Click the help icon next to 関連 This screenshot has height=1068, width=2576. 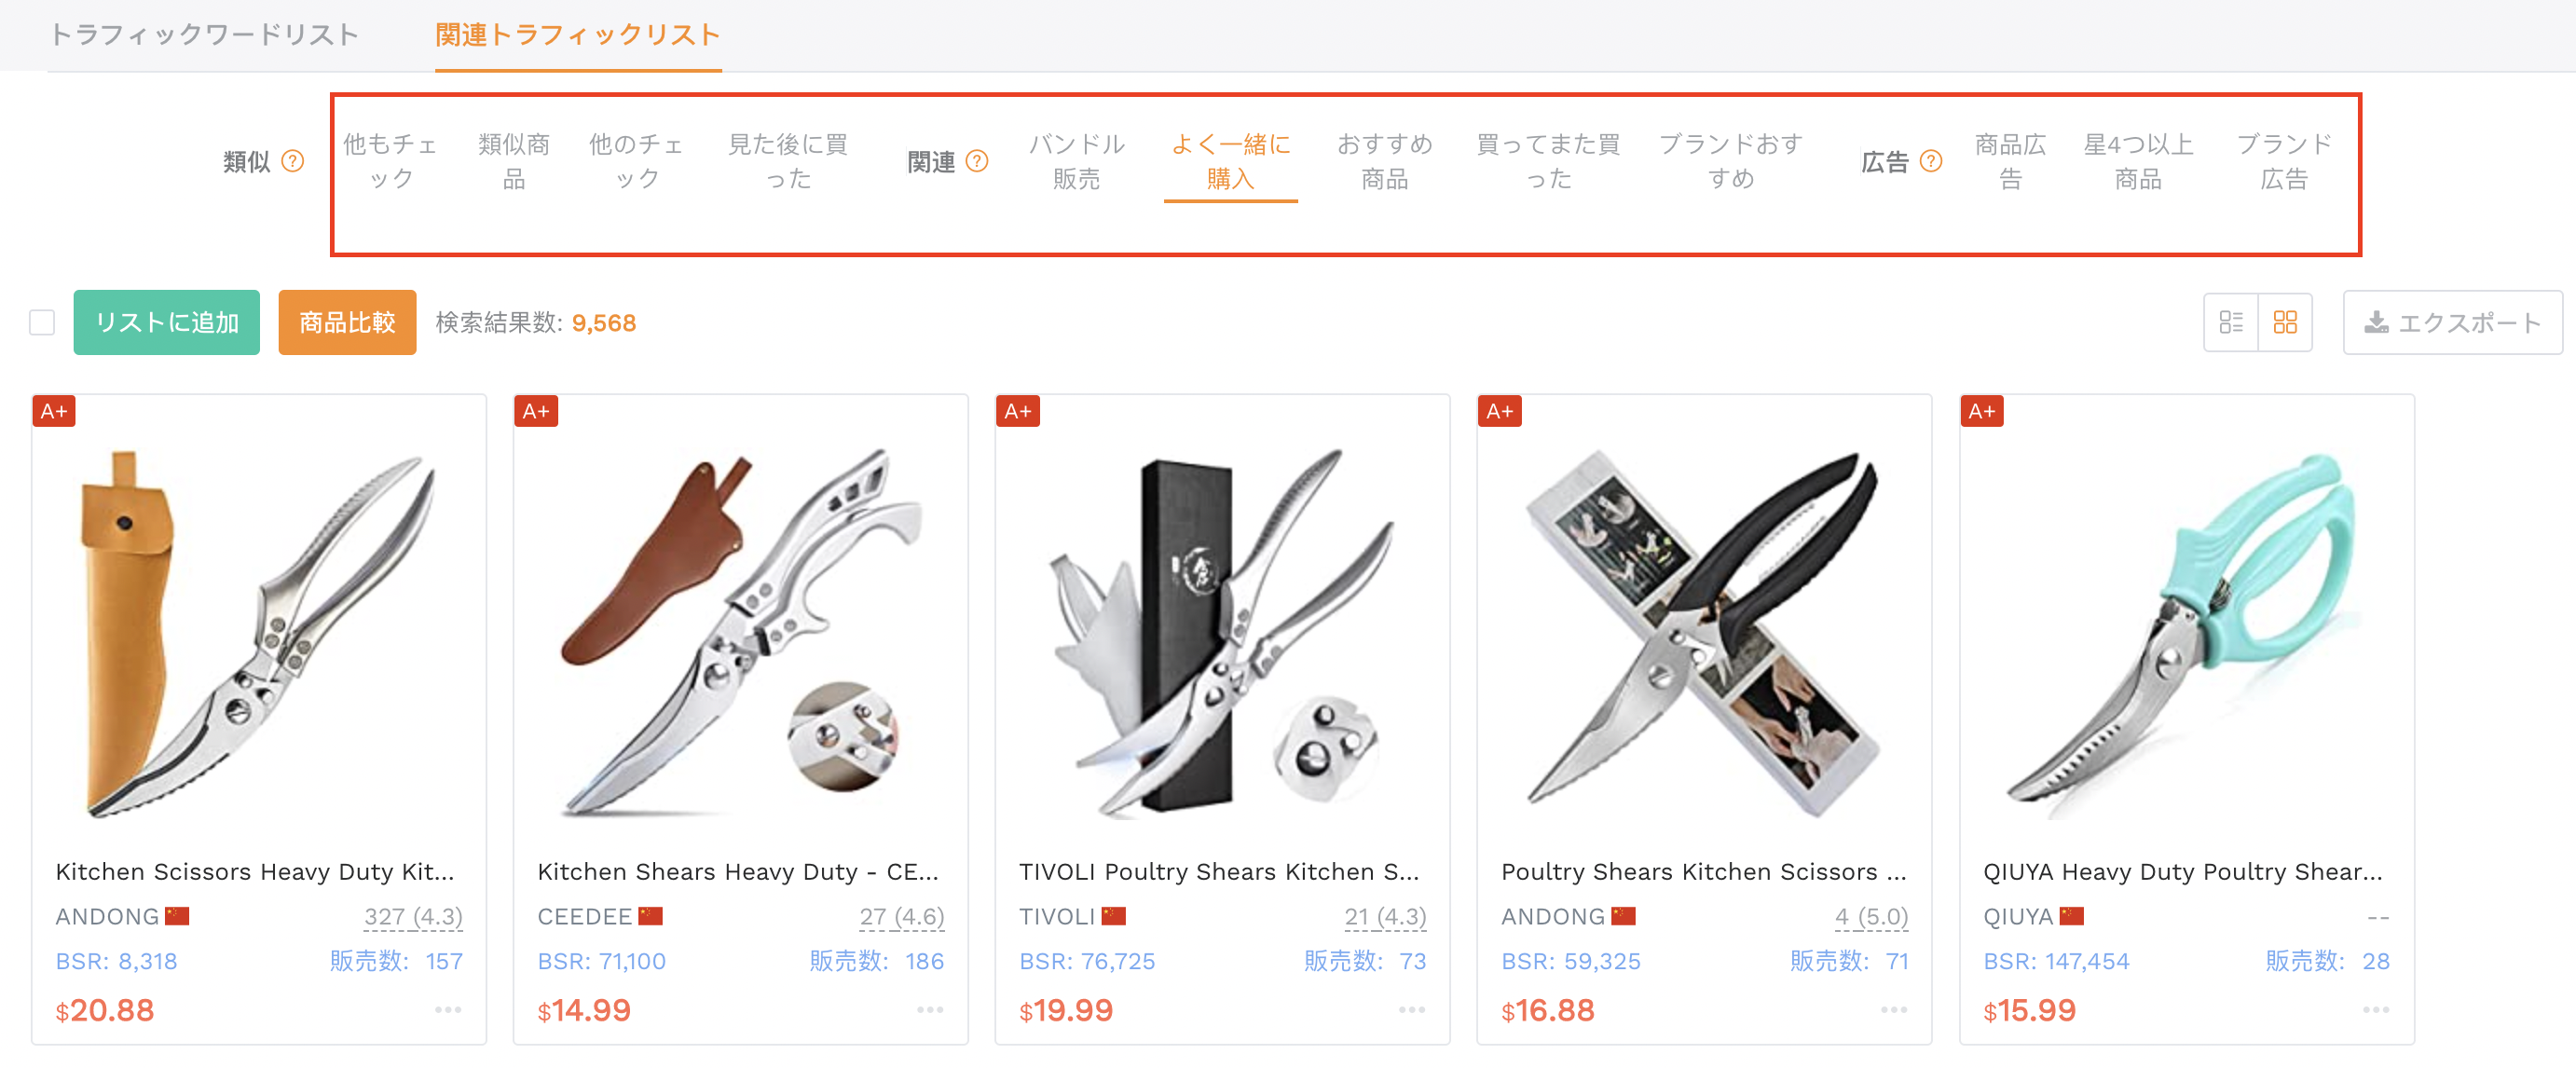pos(977,161)
